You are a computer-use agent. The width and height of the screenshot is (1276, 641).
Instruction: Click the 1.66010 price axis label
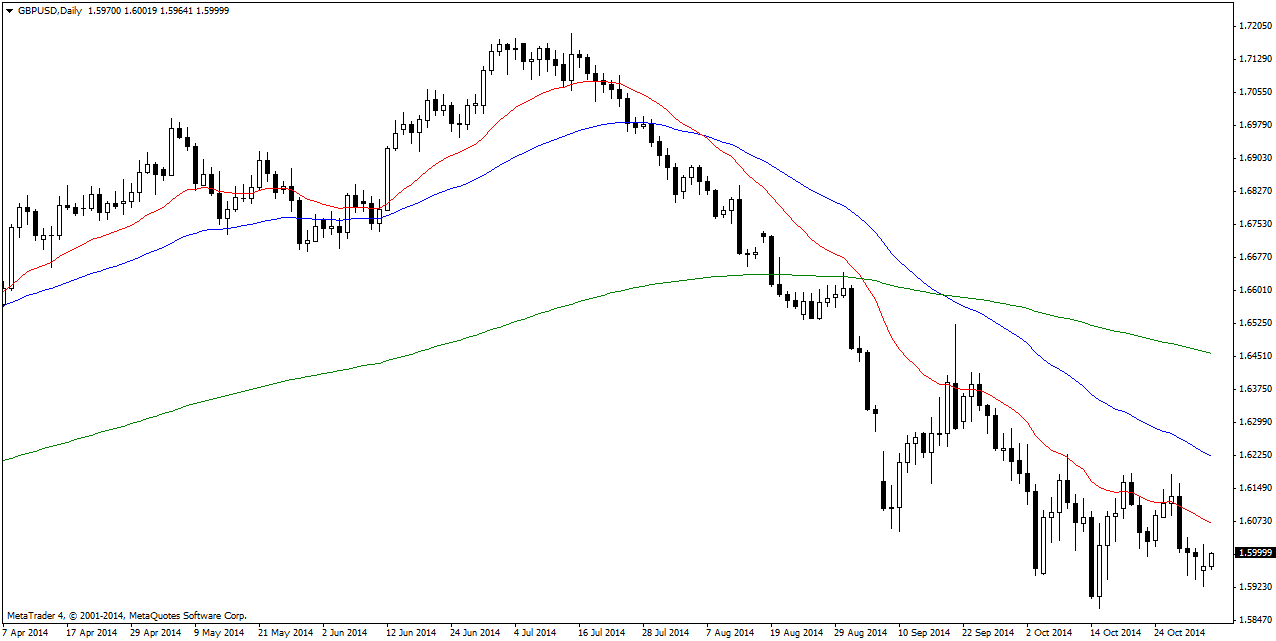coord(1254,290)
